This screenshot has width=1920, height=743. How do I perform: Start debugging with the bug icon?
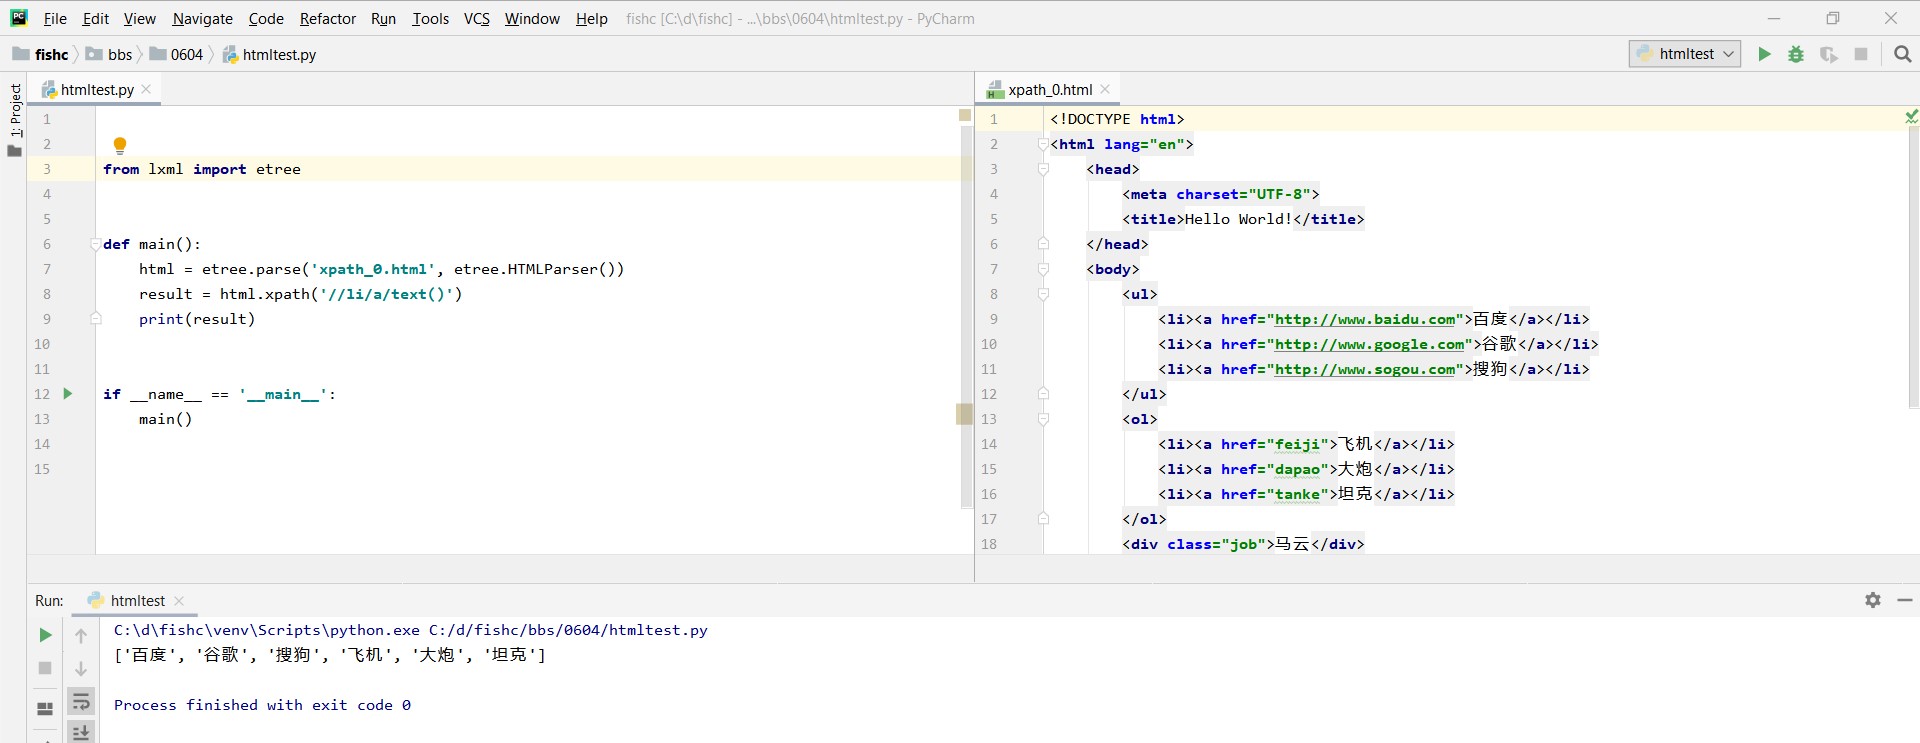(x=1796, y=54)
